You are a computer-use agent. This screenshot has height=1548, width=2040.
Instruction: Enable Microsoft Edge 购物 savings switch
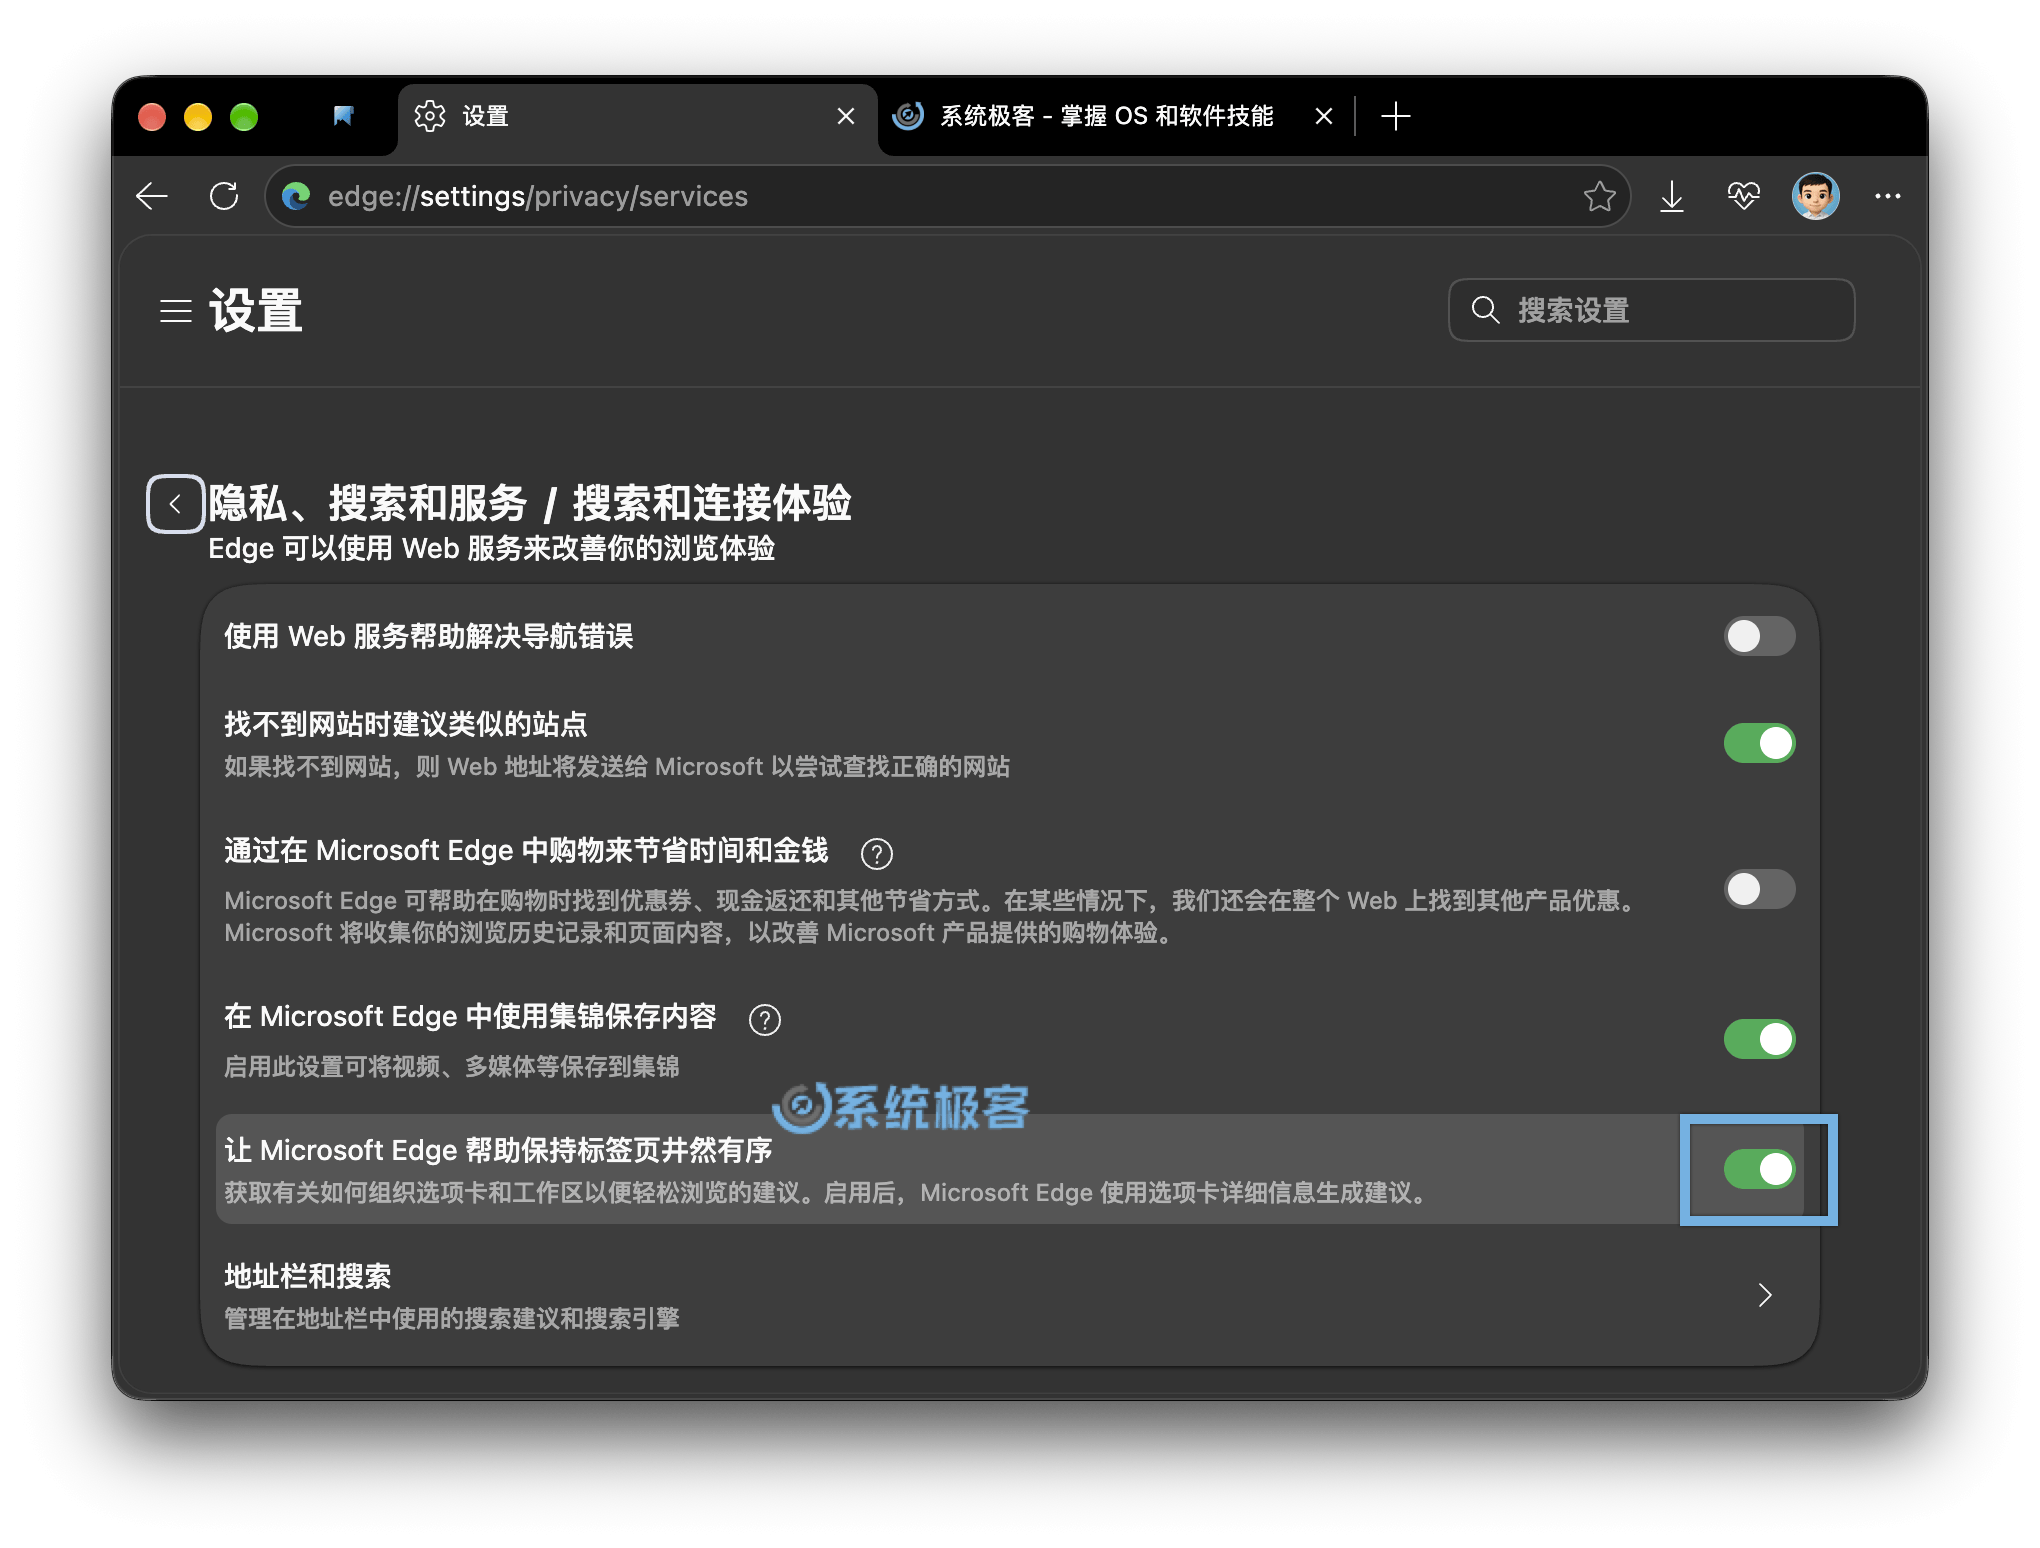1759,889
